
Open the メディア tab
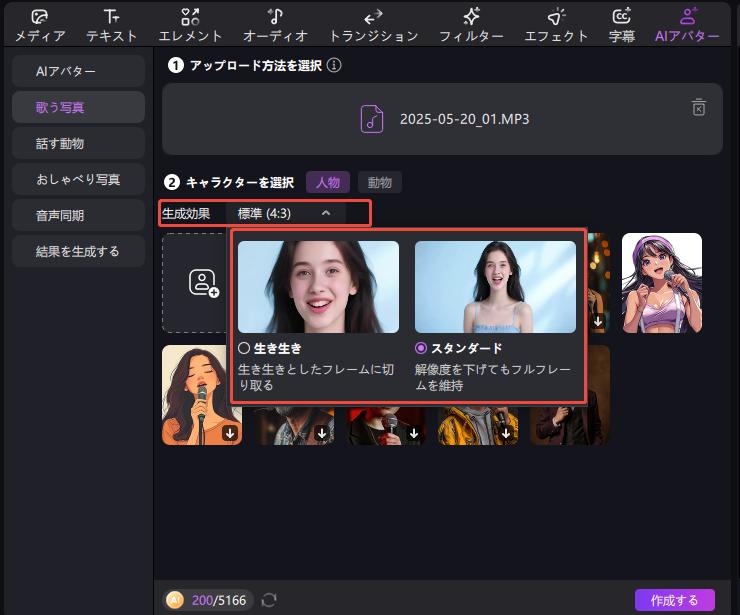point(40,25)
